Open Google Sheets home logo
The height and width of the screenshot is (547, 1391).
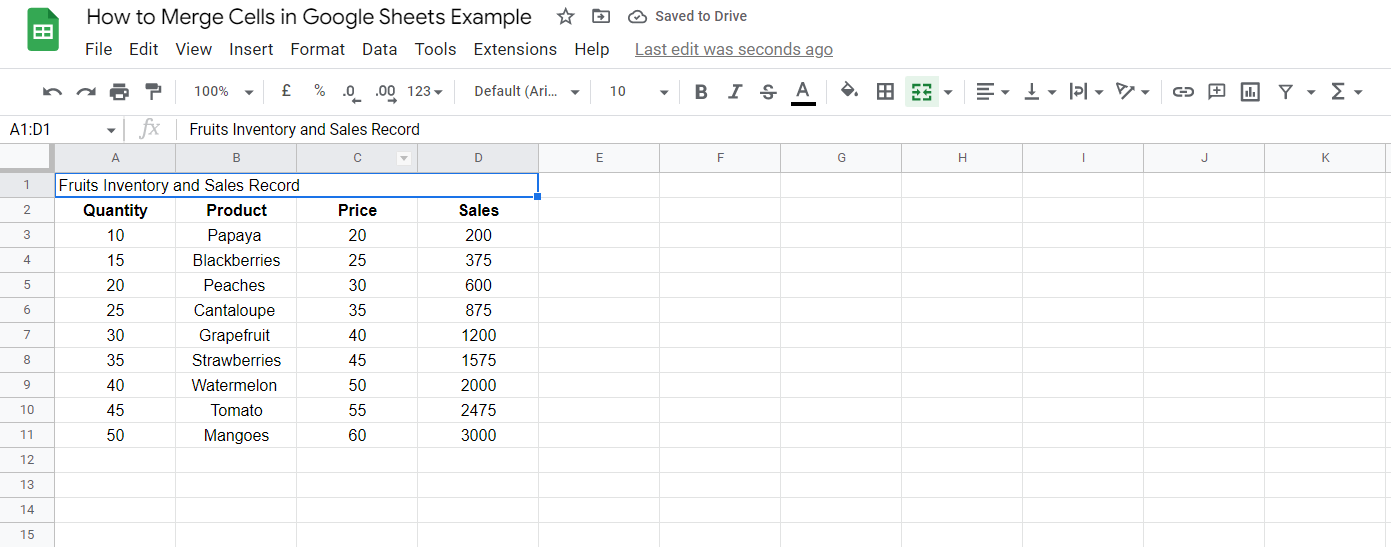(x=42, y=32)
